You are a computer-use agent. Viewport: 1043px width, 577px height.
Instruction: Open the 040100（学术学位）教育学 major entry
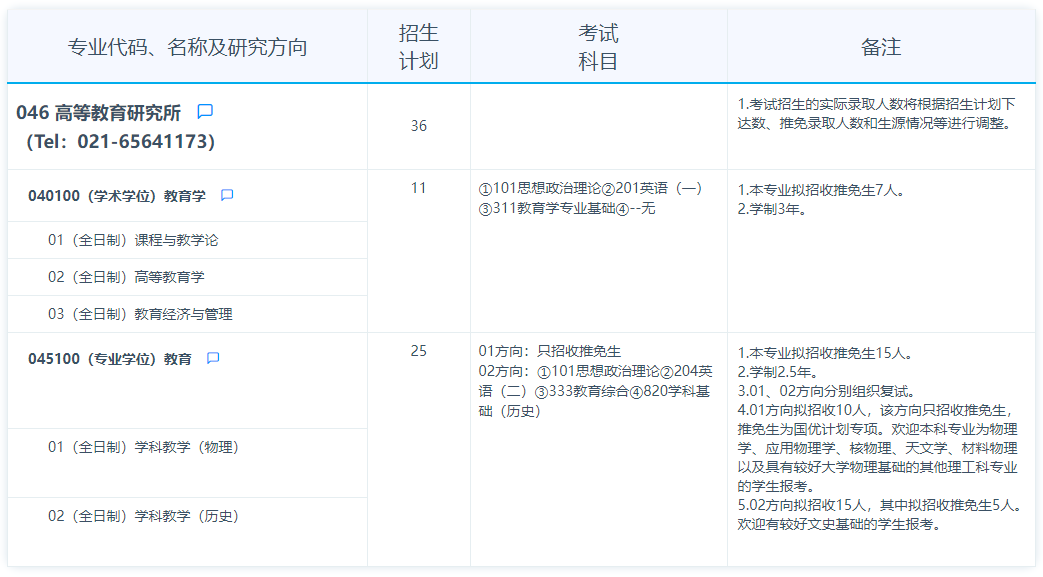(117, 196)
